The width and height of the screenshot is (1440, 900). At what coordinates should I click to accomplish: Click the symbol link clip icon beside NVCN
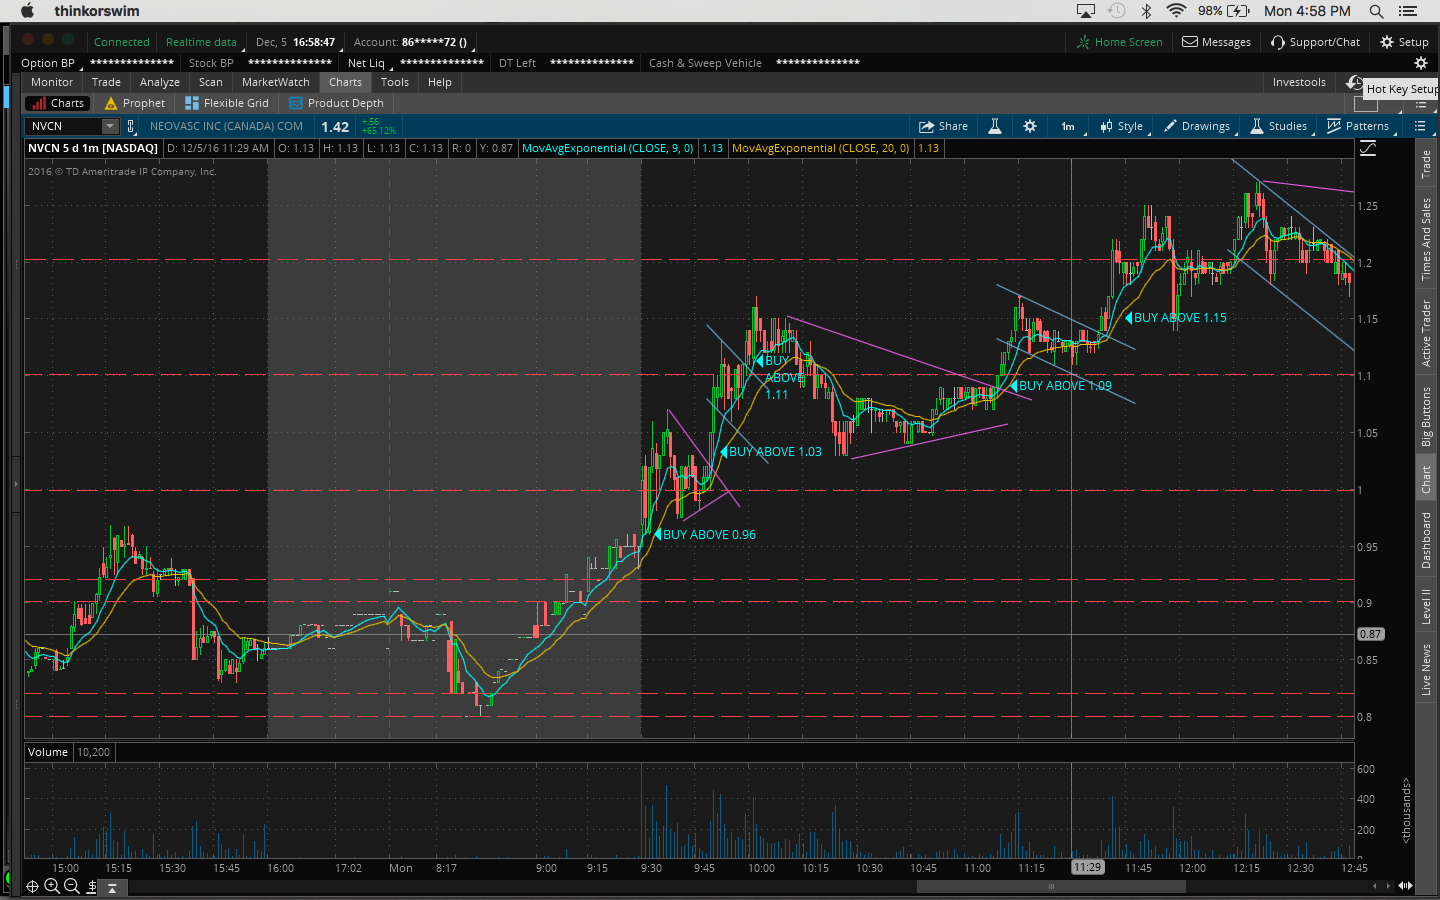tap(130, 126)
